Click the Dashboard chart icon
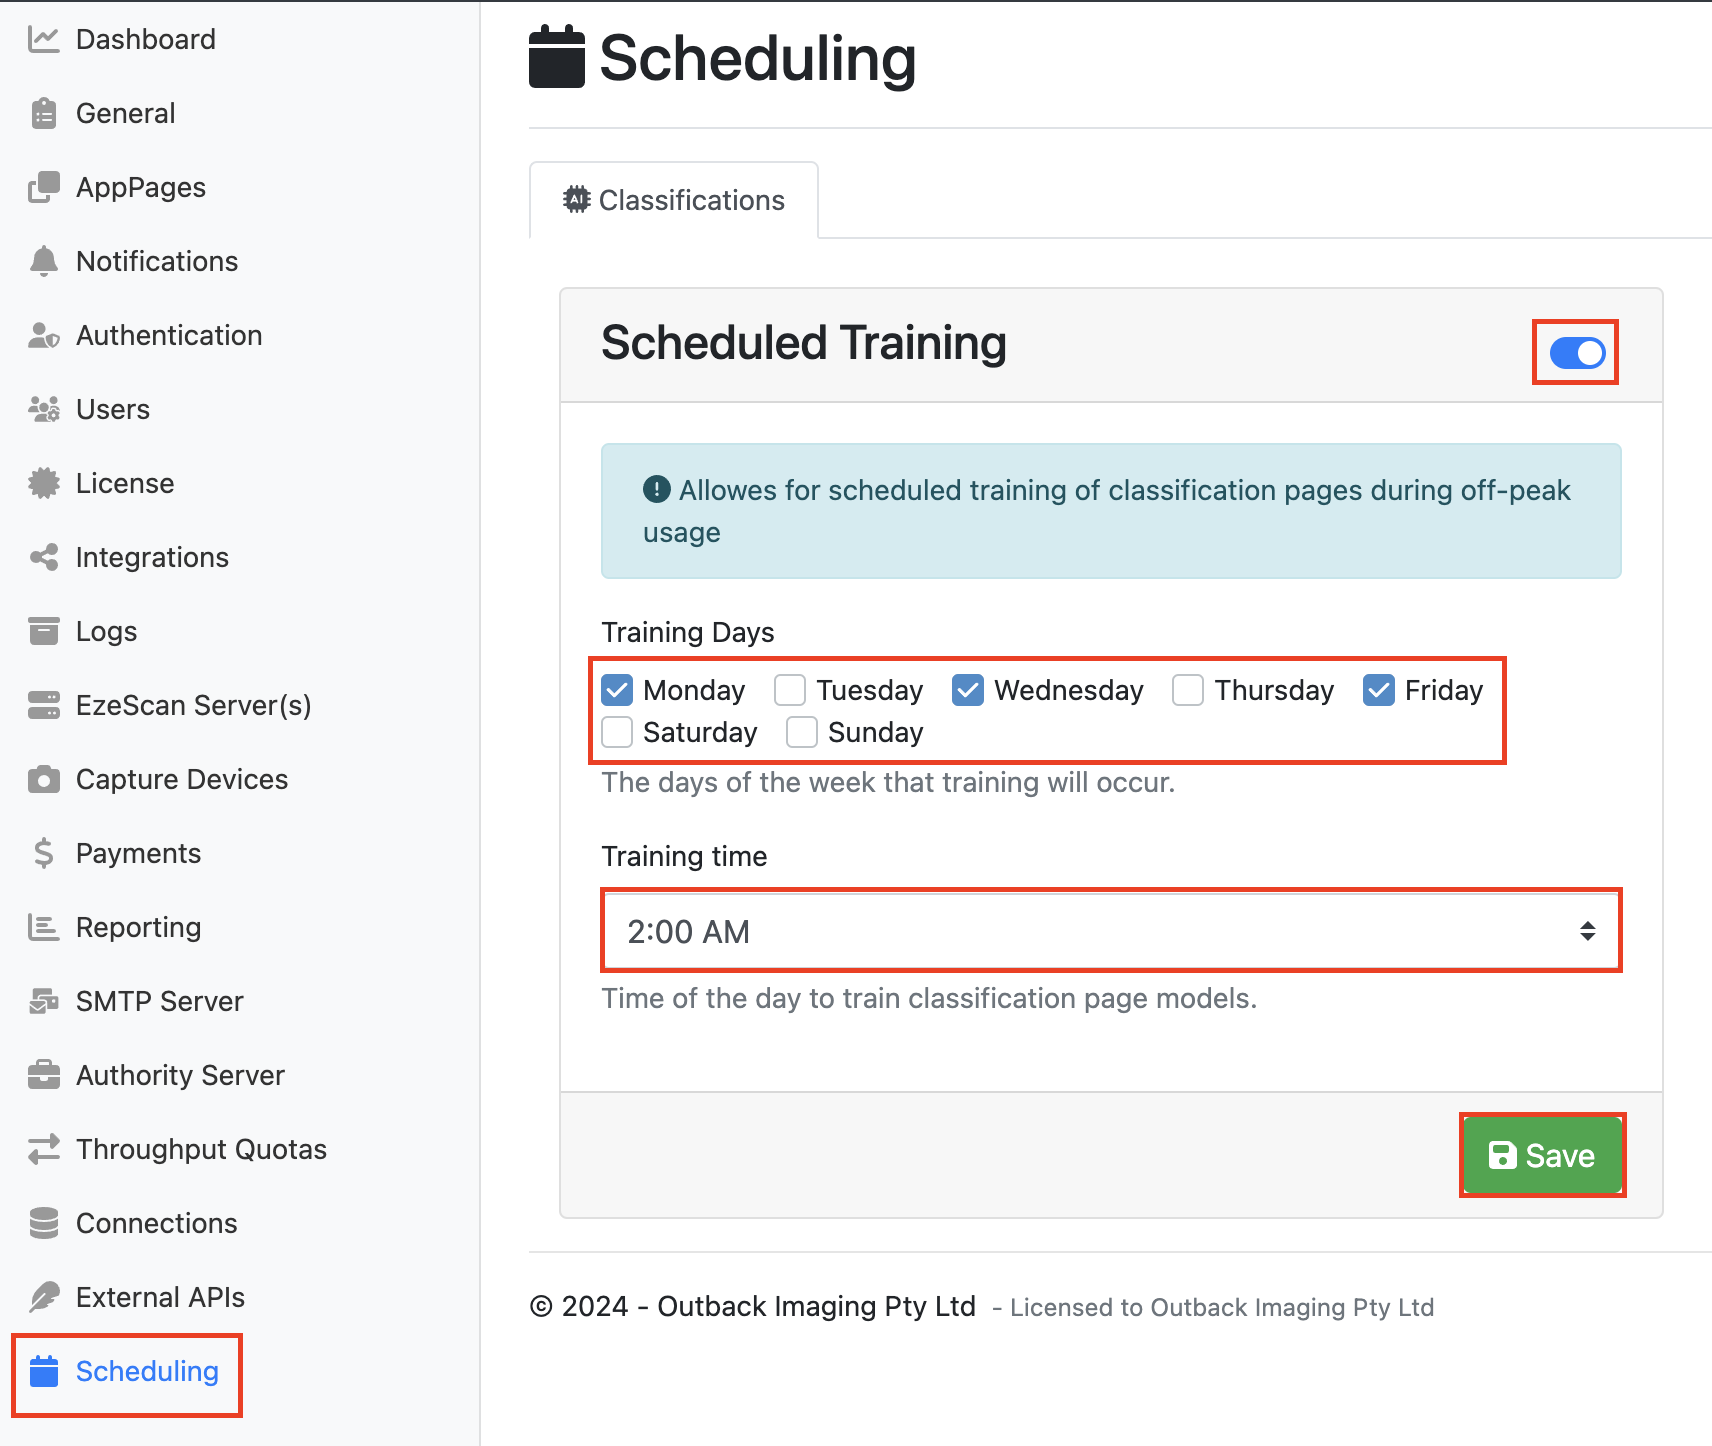 (43, 40)
